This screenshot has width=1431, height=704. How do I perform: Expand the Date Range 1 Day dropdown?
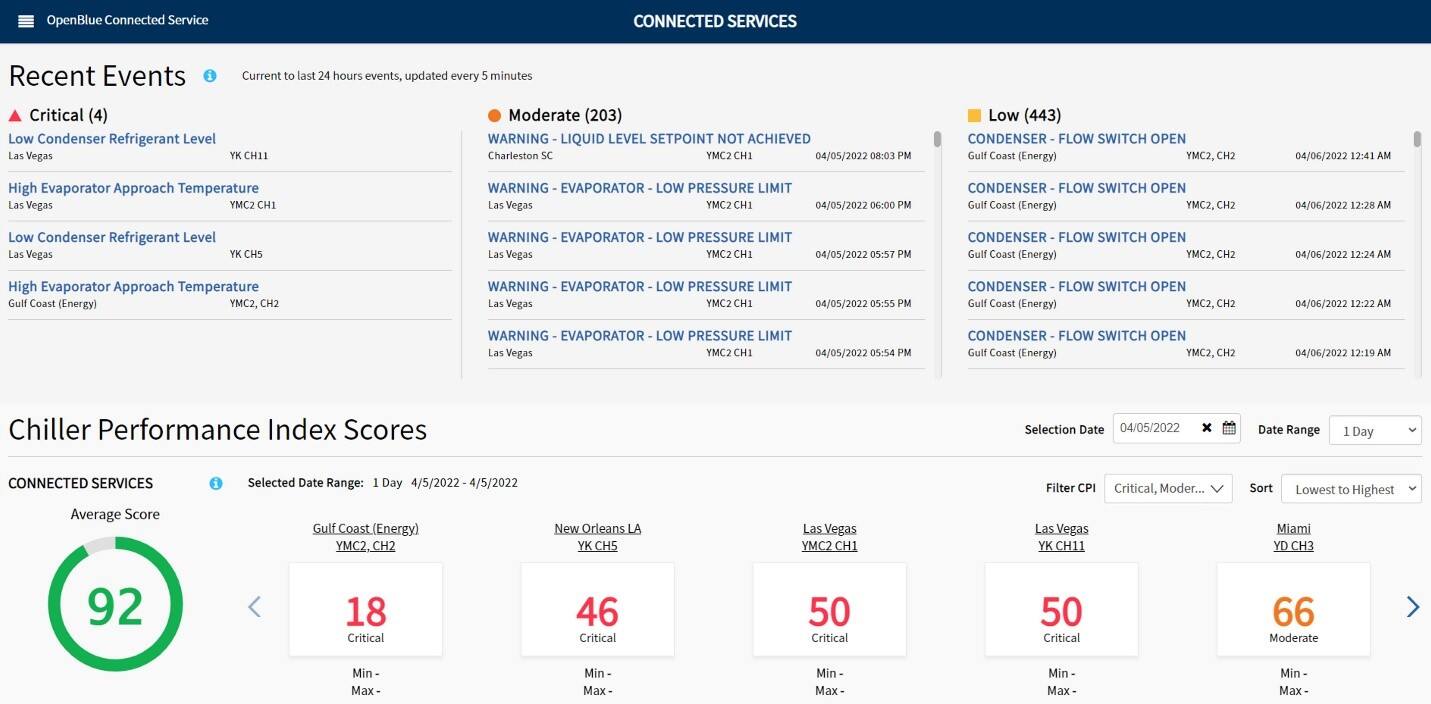1375,431
